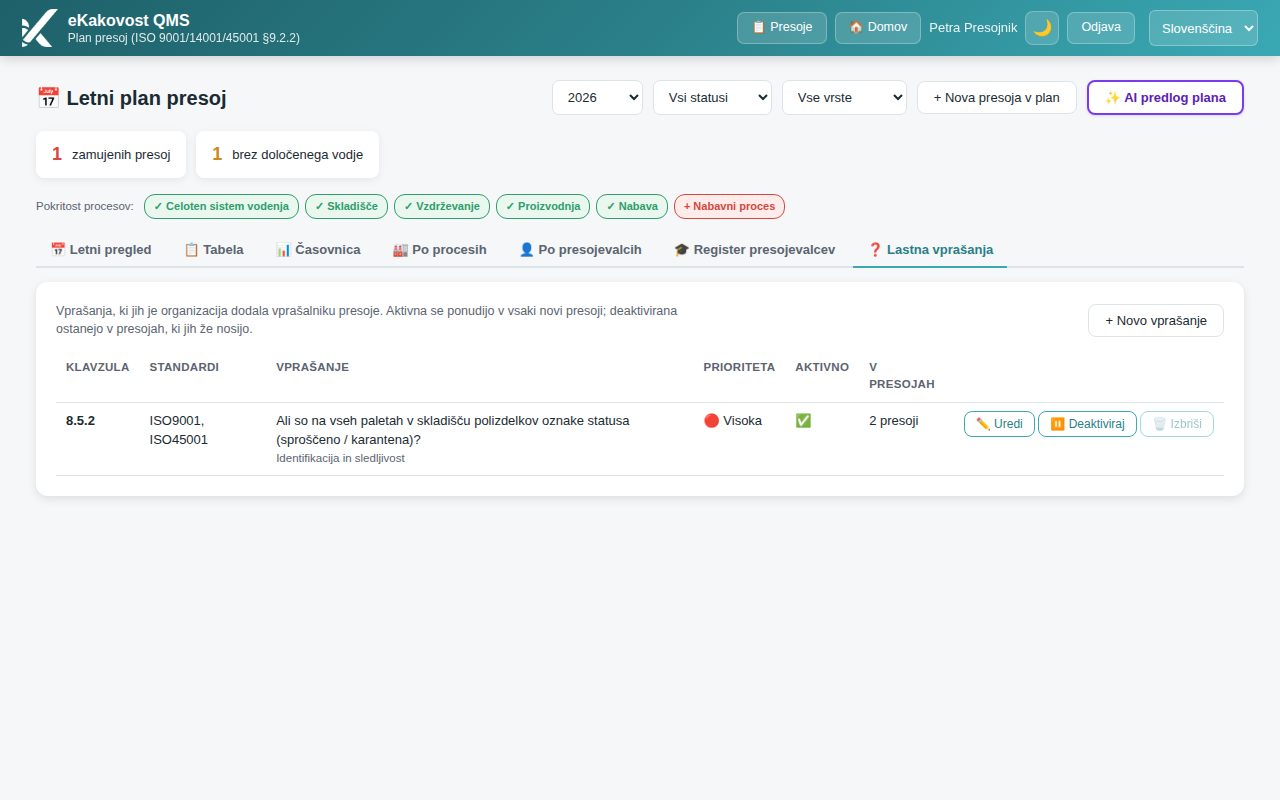The width and height of the screenshot is (1280, 800).
Task: Go to Domov home page
Action: 878,28
